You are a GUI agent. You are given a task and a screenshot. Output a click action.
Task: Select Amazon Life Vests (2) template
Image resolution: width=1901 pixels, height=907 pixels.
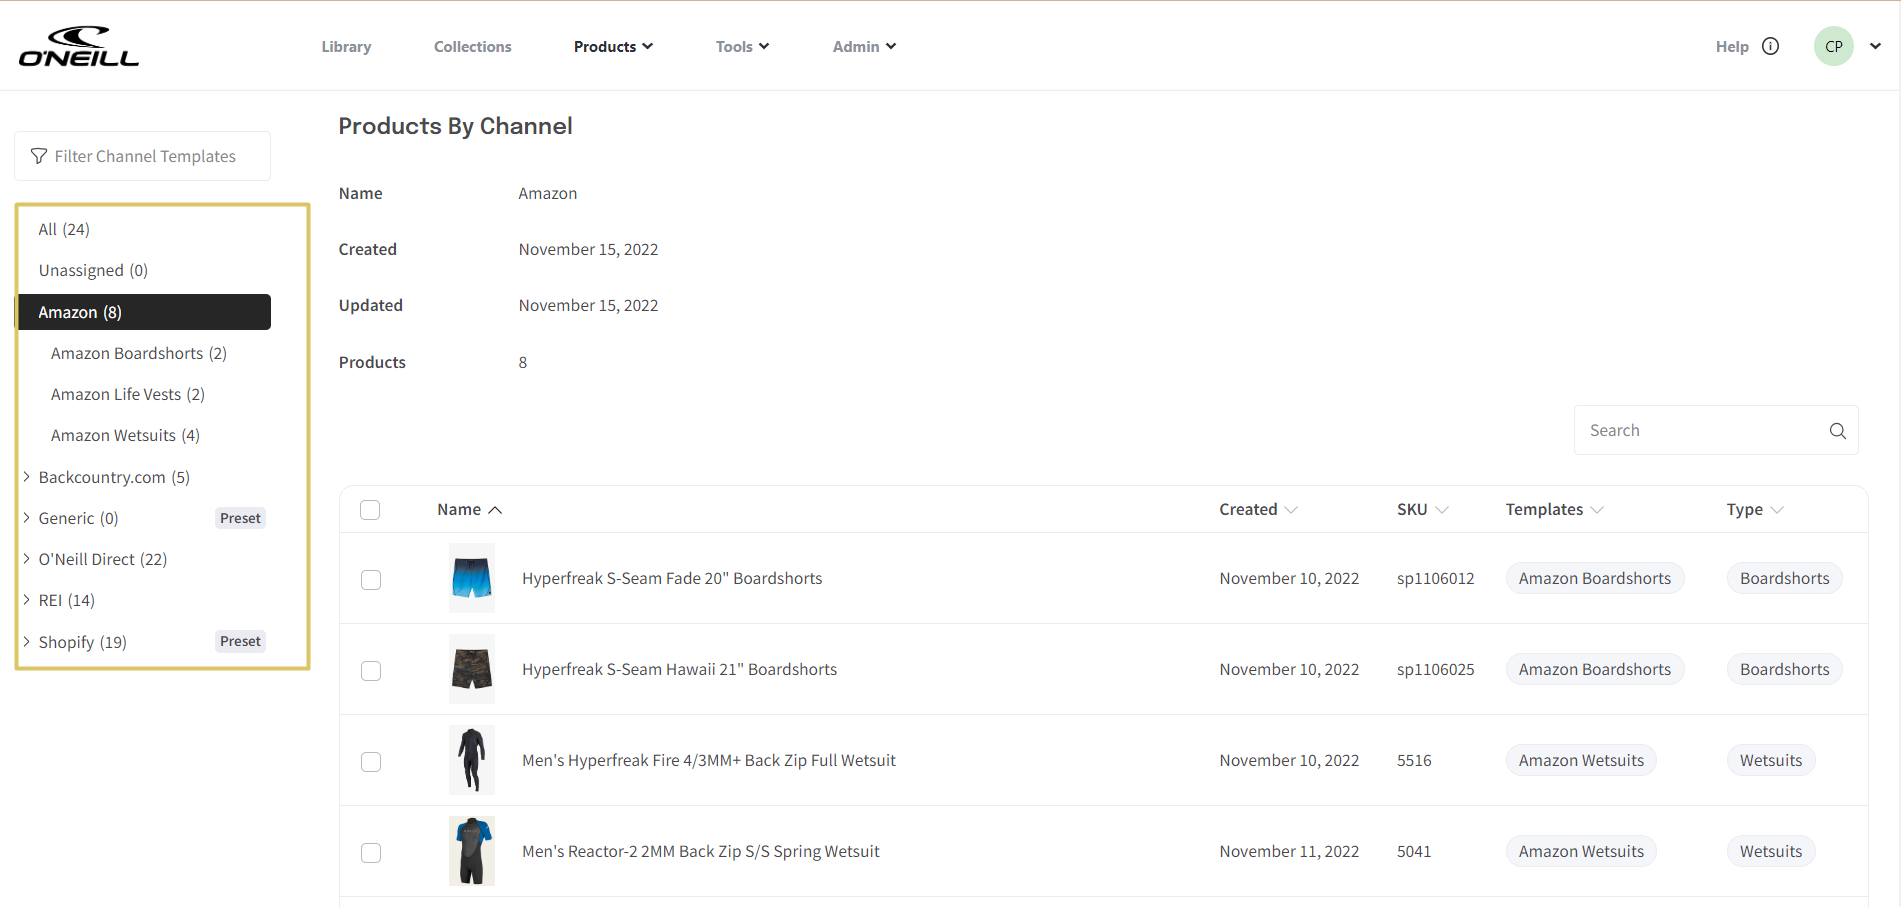click(x=128, y=394)
